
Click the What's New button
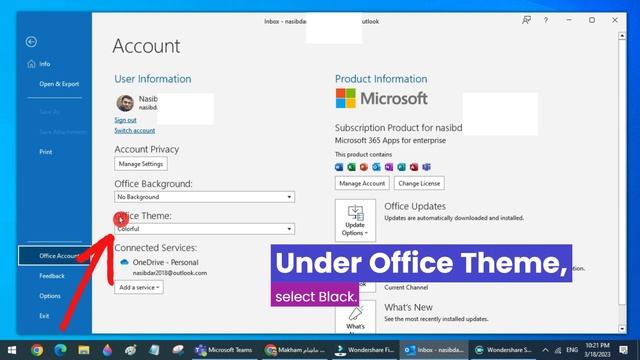click(355, 318)
